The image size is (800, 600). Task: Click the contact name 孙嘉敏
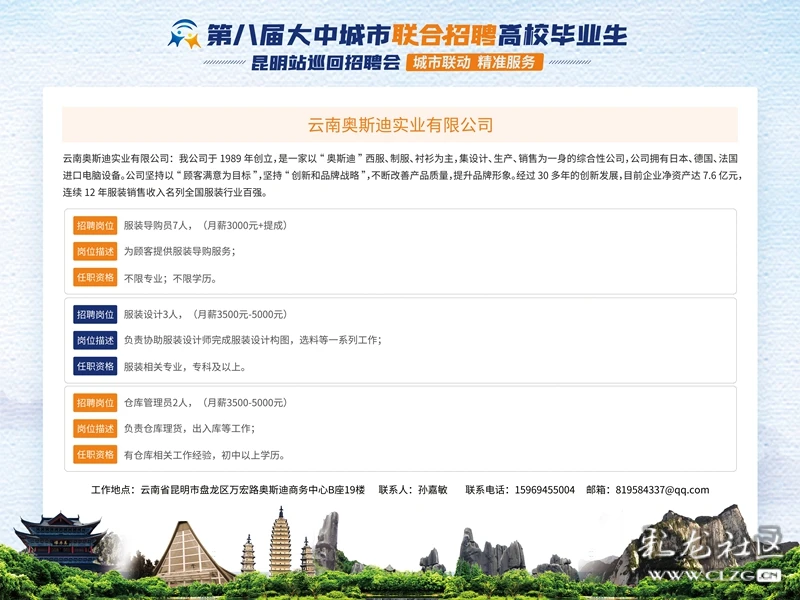[433, 490]
